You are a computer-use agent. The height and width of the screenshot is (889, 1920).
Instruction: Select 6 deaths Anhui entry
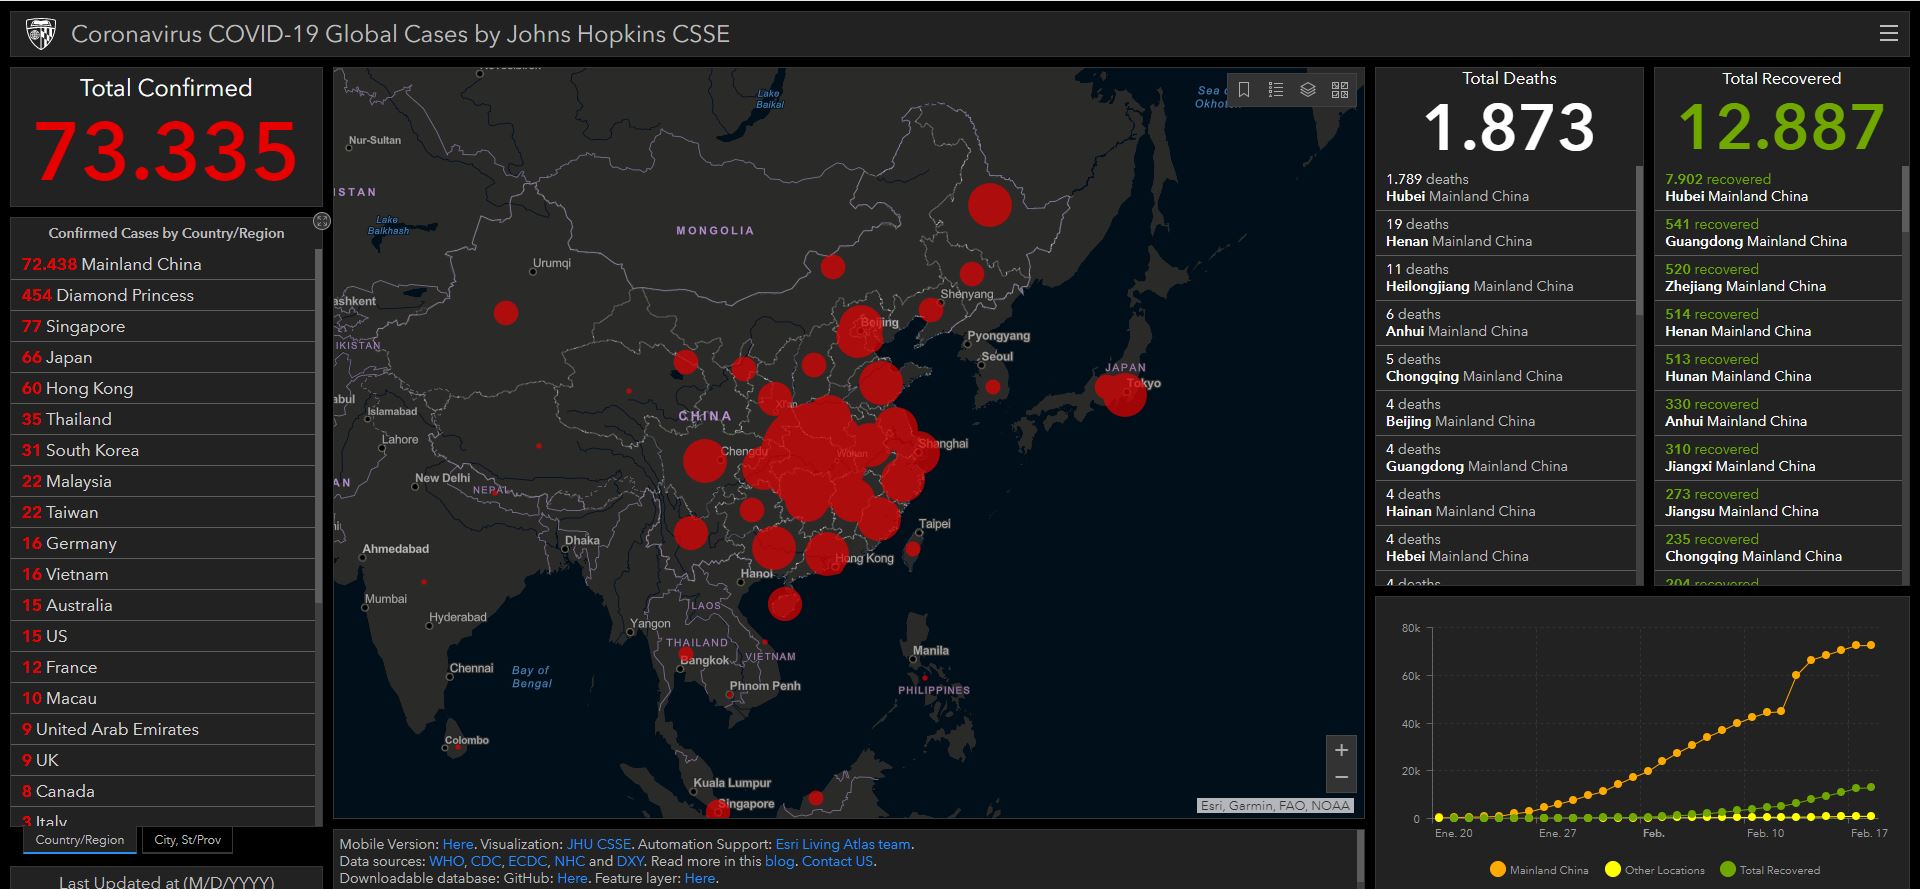pyautogui.click(x=1506, y=323)
